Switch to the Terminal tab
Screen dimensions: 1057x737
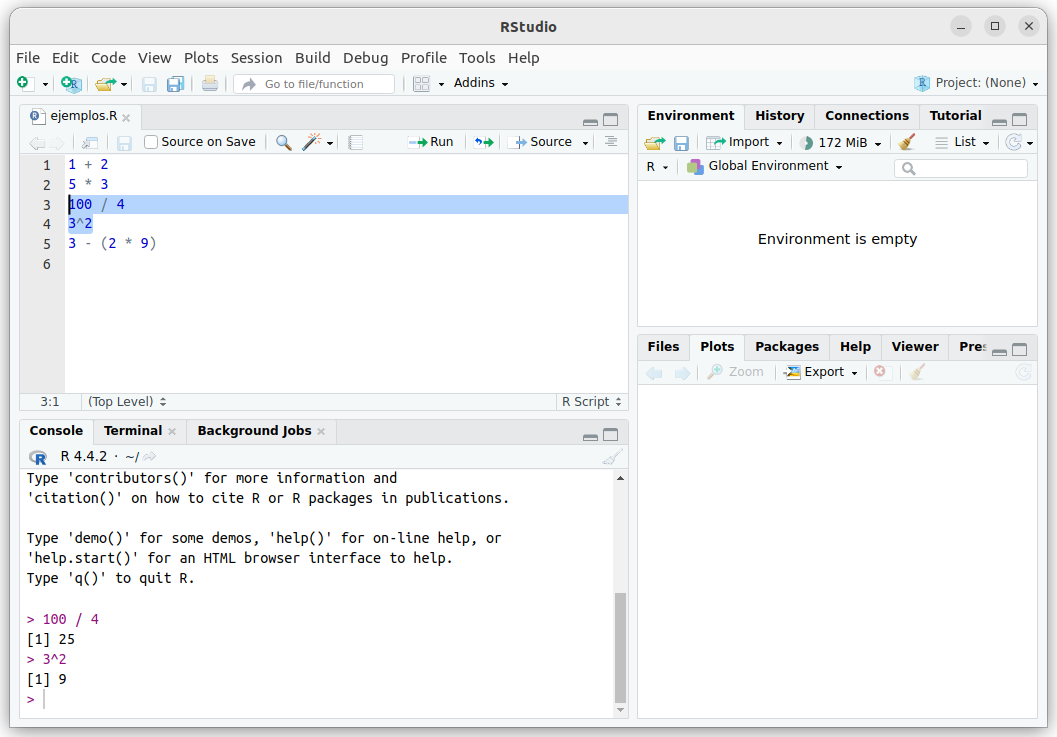pos(133,431)
